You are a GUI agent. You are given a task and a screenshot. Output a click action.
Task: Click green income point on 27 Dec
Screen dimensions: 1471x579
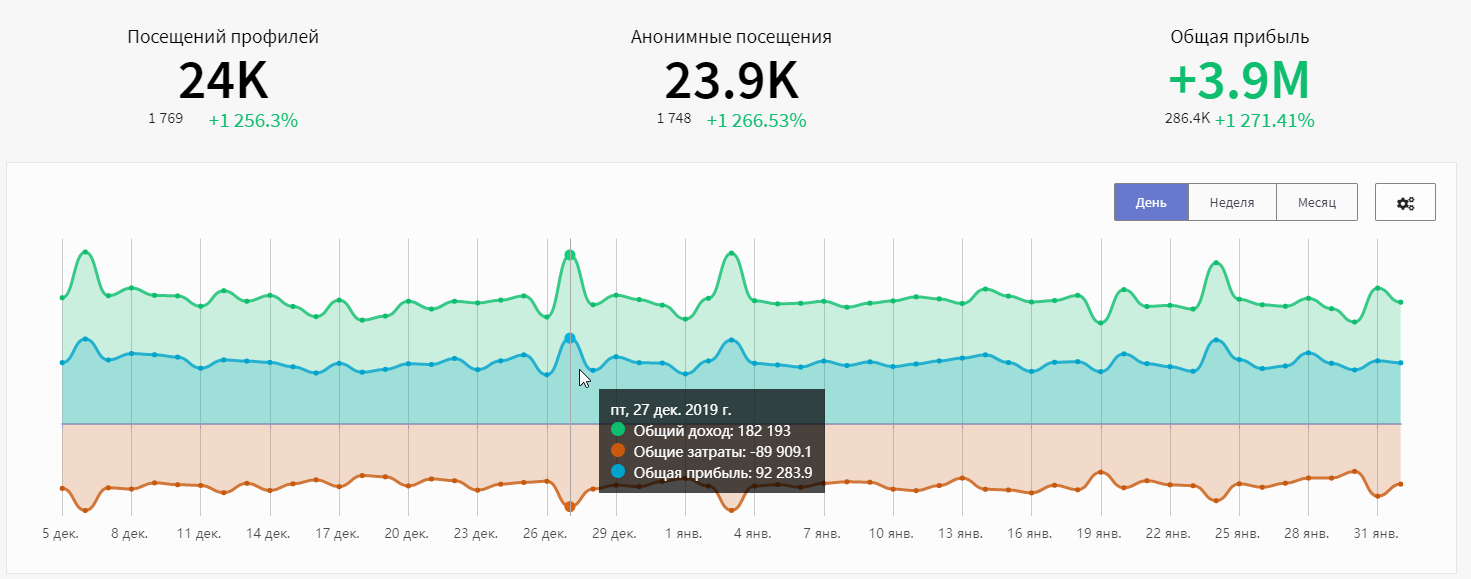tap(570, 255)
